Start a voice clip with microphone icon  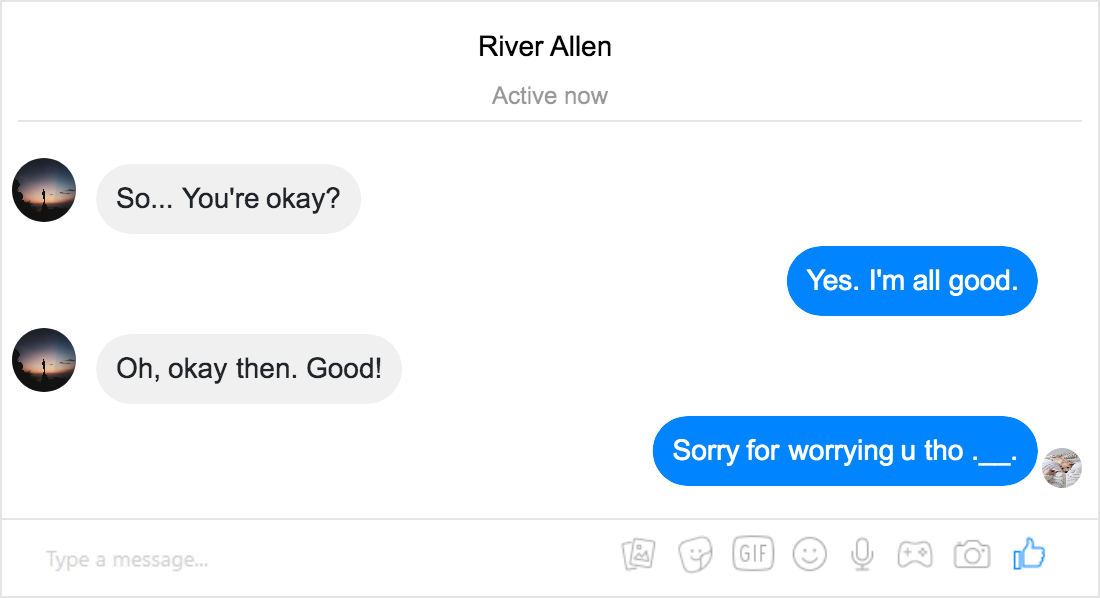(x=862, y=554)
